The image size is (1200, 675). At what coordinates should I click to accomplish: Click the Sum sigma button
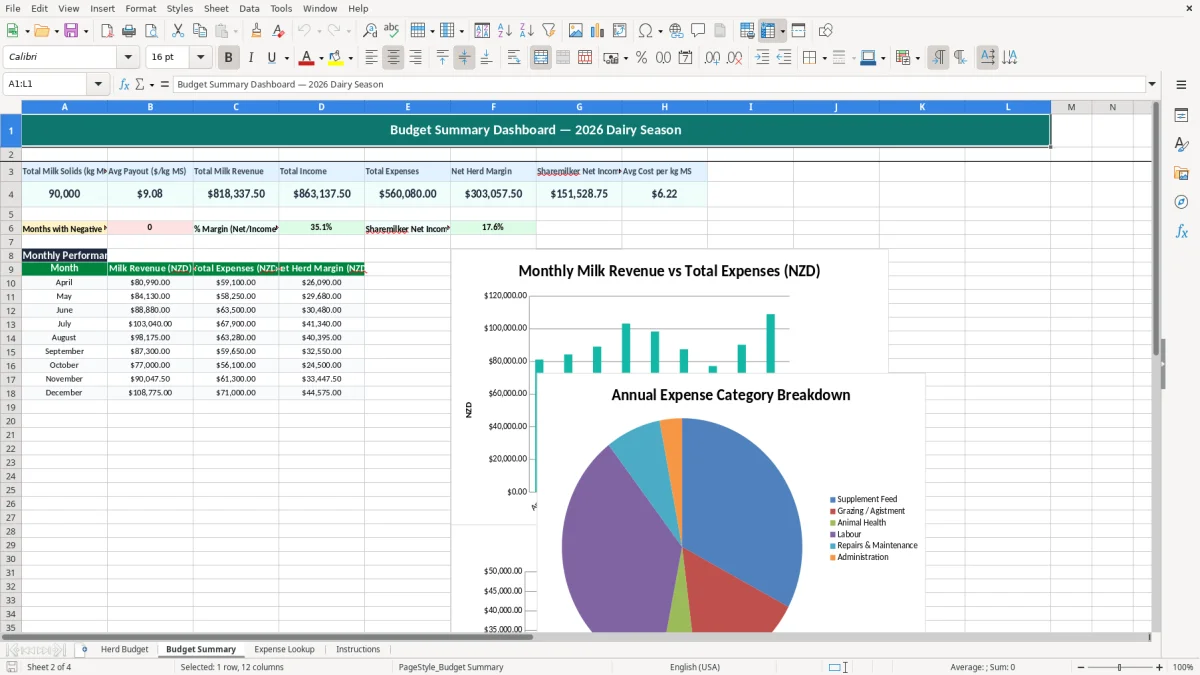pyautogui.click(x=139, y=85)
